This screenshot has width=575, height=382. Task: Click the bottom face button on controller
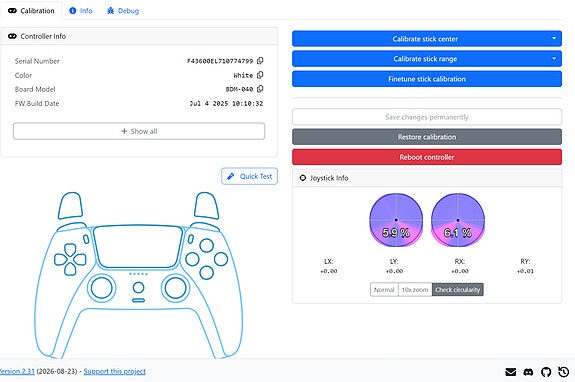(x=206, y=273)
